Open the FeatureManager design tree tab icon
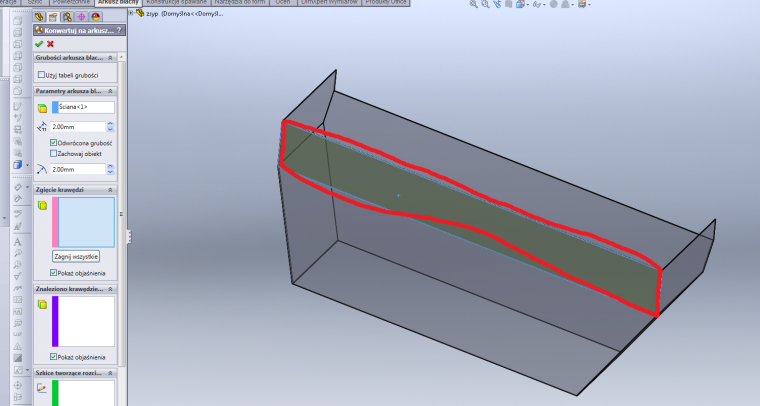The width and height of the screenshot is (760, 406). click(42, 17)
